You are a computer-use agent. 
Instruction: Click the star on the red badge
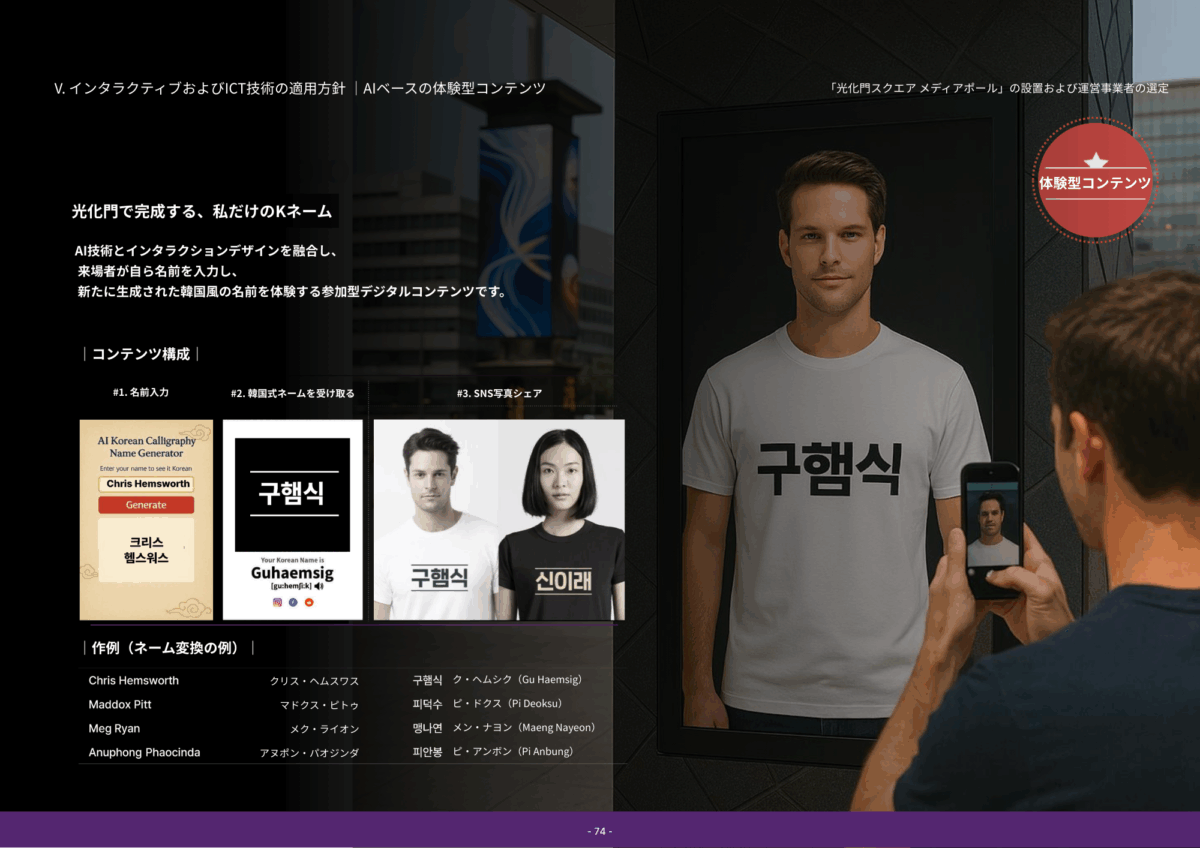1095,161
